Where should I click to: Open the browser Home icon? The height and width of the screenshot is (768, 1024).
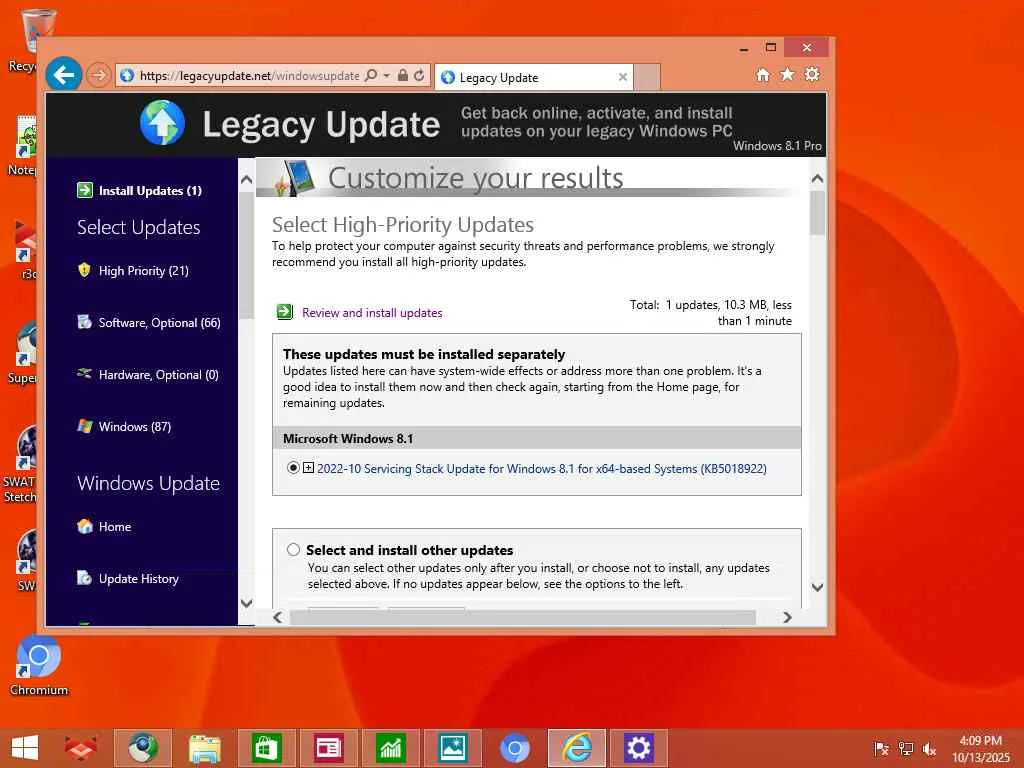pos(763,75)
